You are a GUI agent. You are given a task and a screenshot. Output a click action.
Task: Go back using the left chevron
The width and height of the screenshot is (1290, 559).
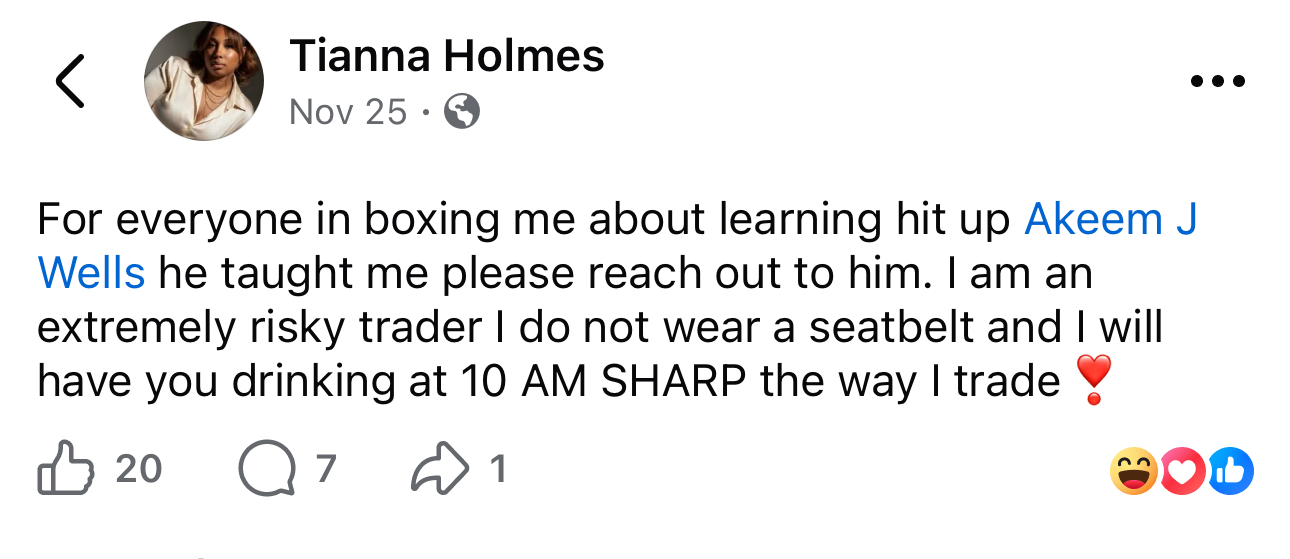click(x=70, y=81)
